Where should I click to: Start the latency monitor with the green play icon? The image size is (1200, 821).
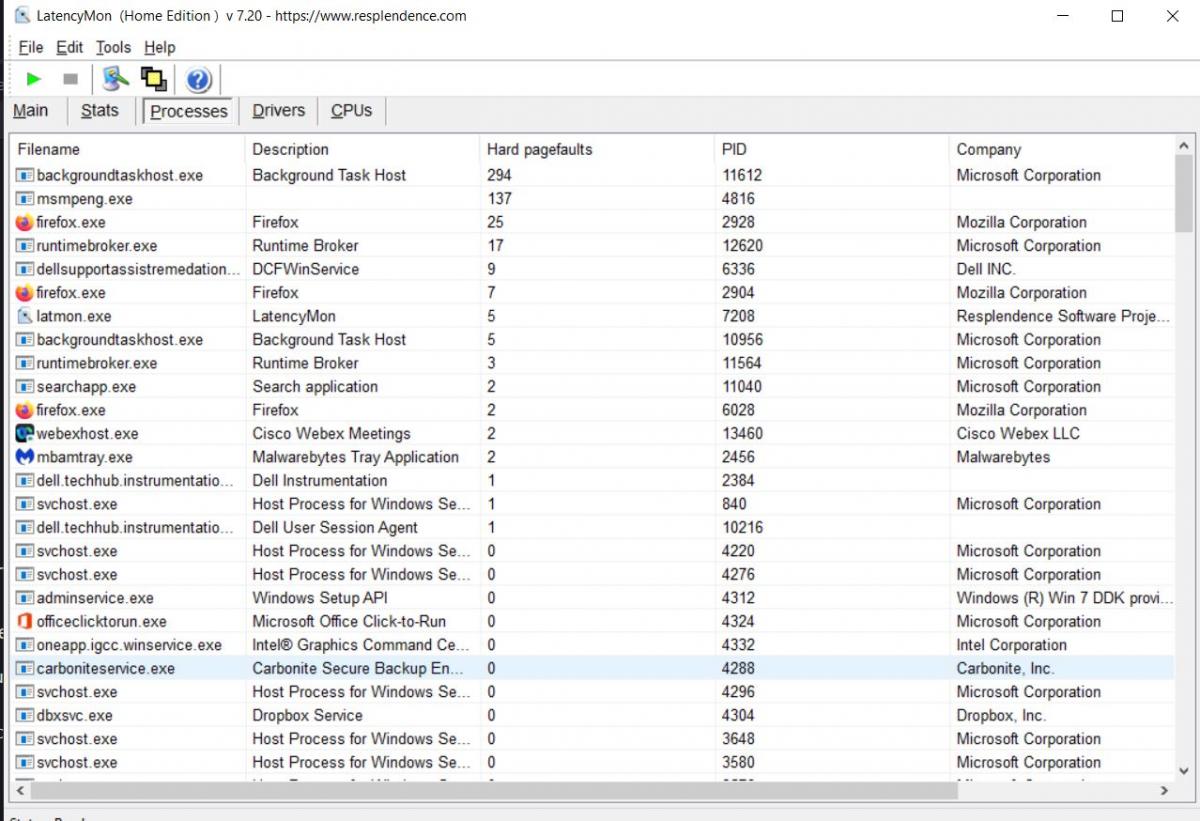tap(34, 79)
